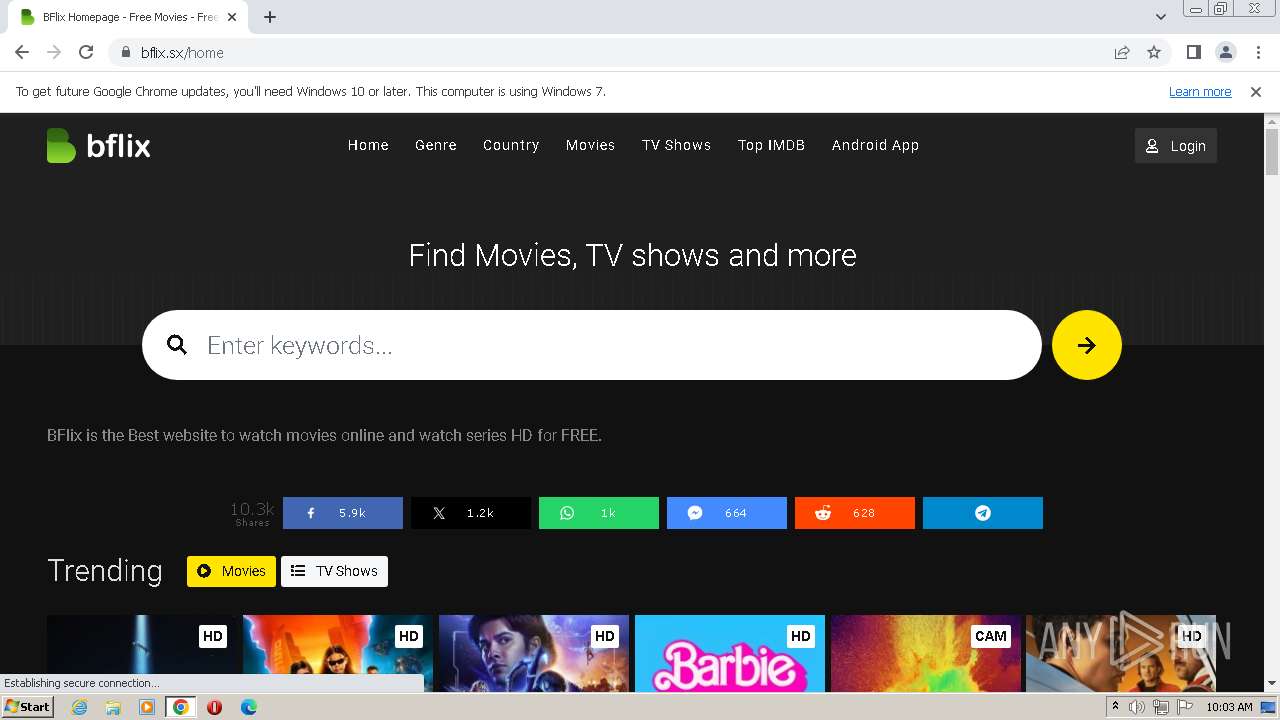Image resolution: width=1280 pixels, height=720 pixels.
Task: Show hidden system tray icons
Action: pyautogui.click(x=1115, y=707)
